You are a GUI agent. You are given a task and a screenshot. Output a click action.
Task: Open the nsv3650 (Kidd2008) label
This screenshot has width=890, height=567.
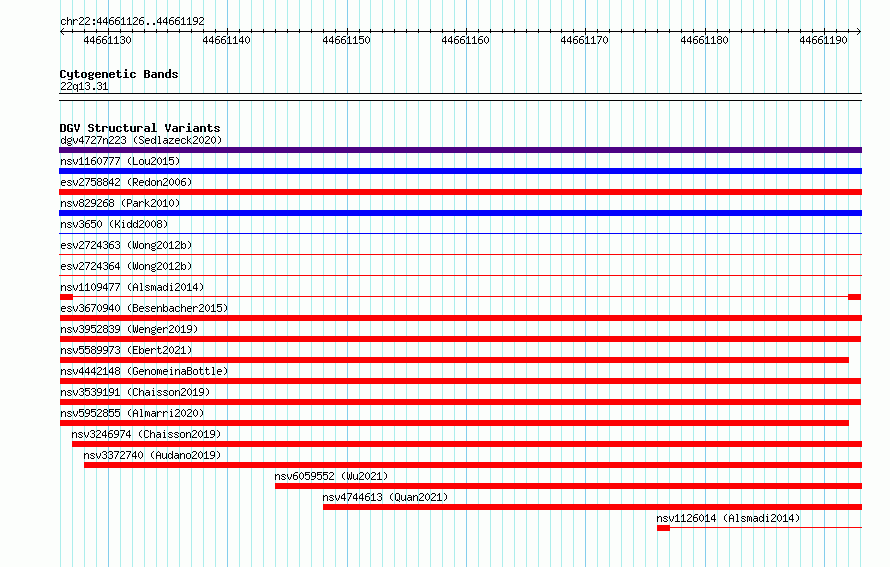(114, 224)
